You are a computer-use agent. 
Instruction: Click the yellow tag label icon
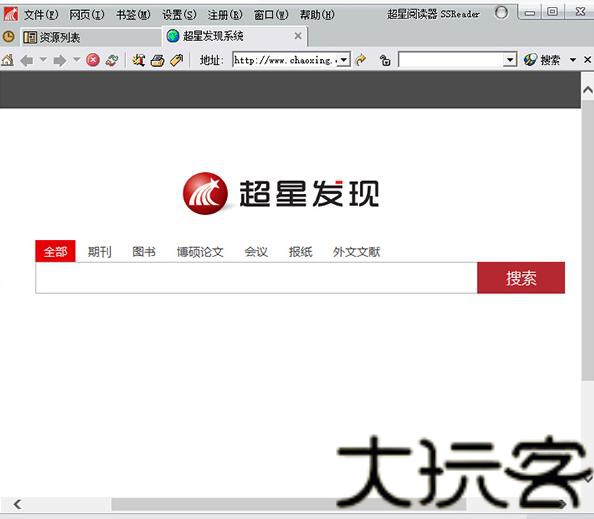click(x=177, y=60)
